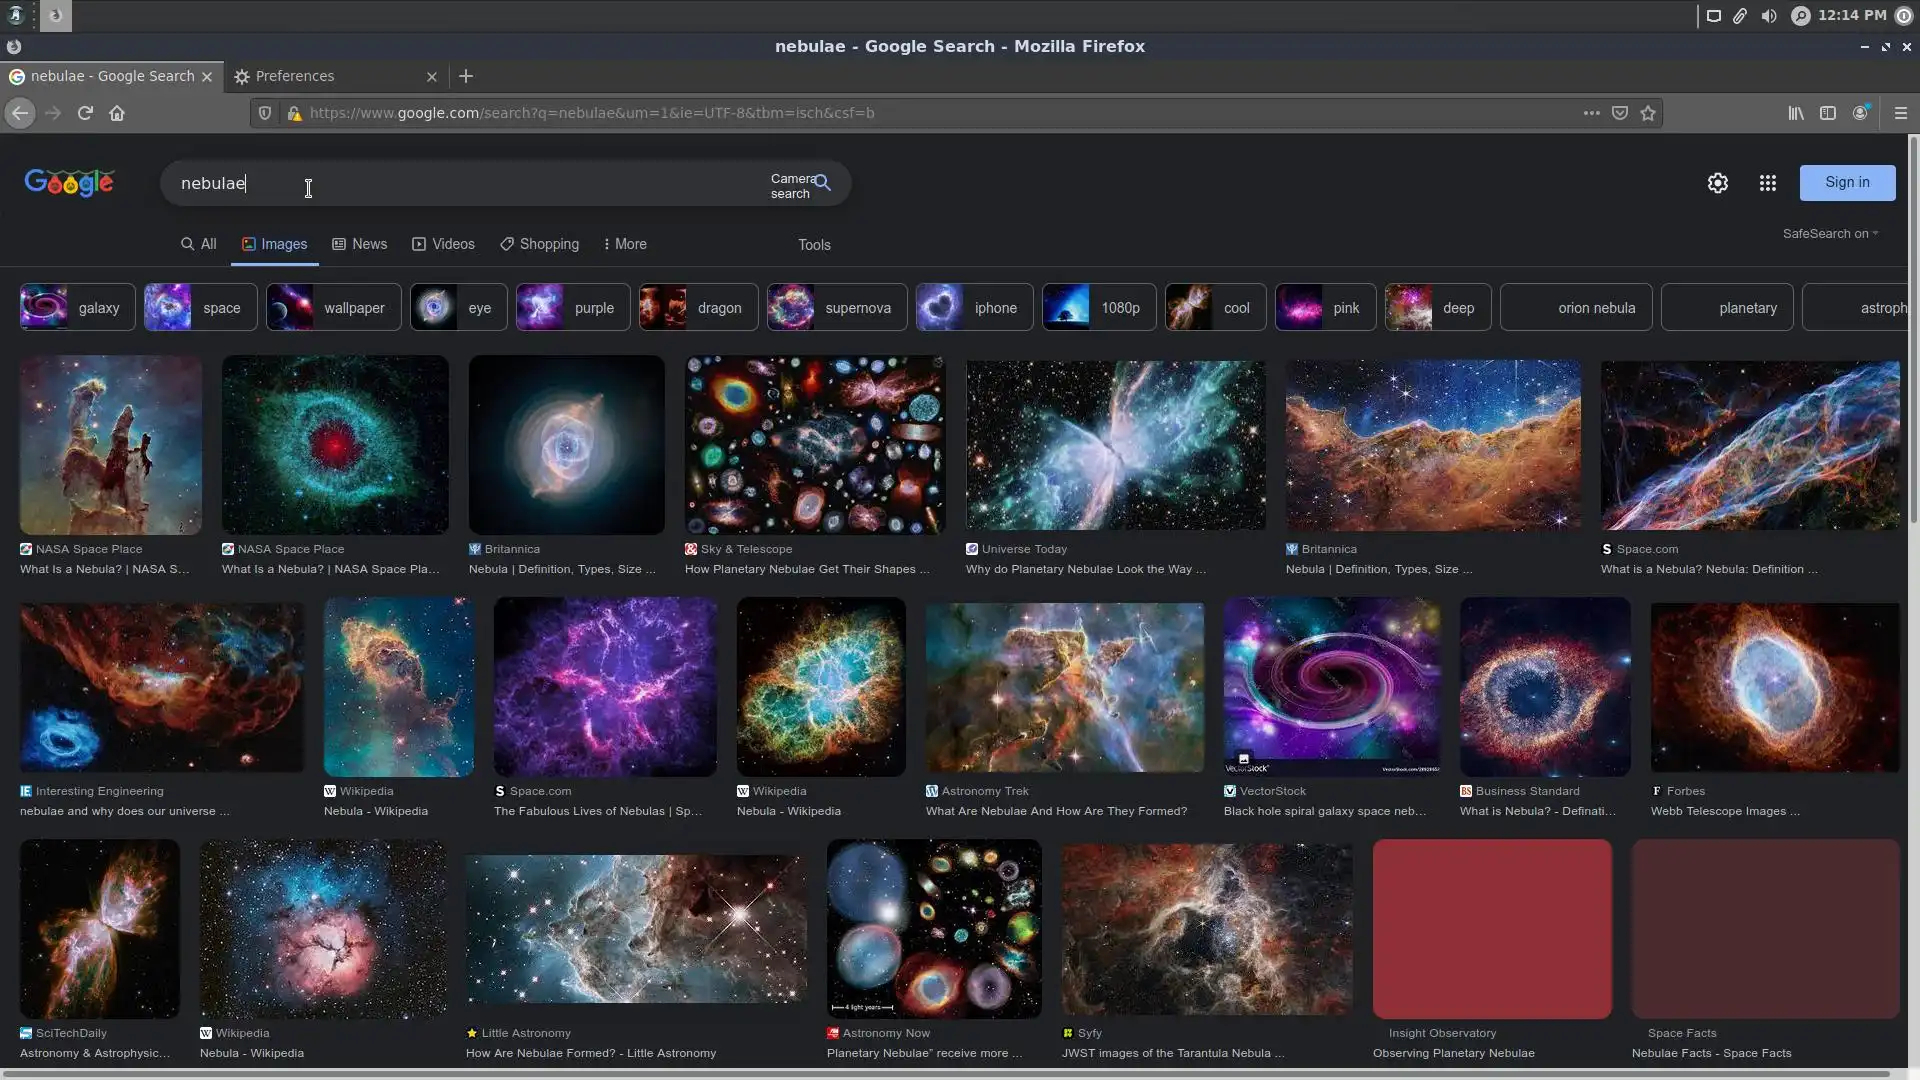Save page to Pocket
This screenshot has width=1920, height=1080.
(1619, 113)
